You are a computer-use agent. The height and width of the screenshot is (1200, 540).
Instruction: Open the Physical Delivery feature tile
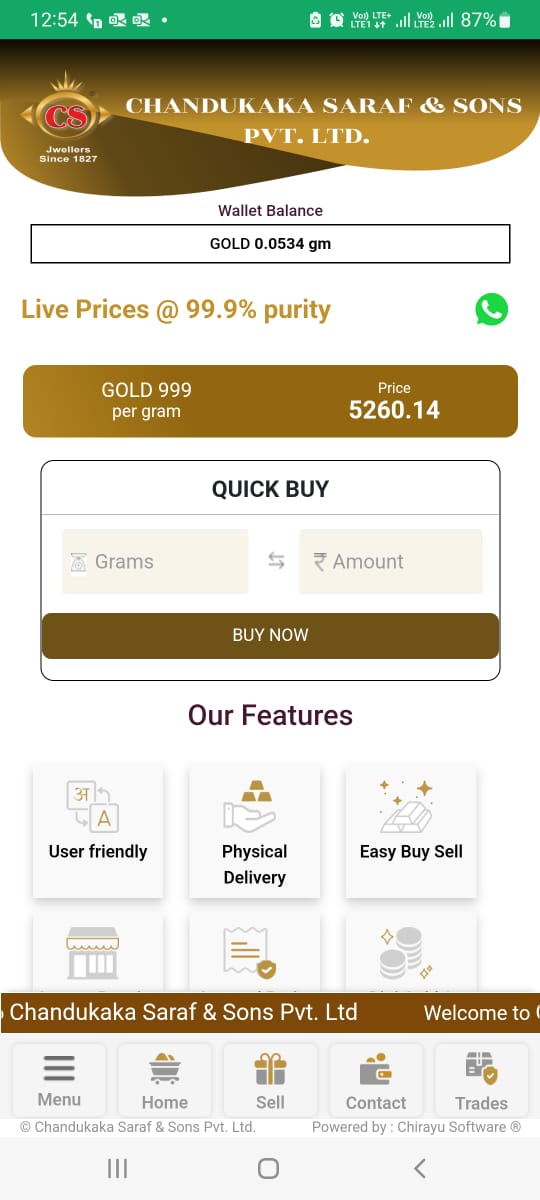pos(254,832)
